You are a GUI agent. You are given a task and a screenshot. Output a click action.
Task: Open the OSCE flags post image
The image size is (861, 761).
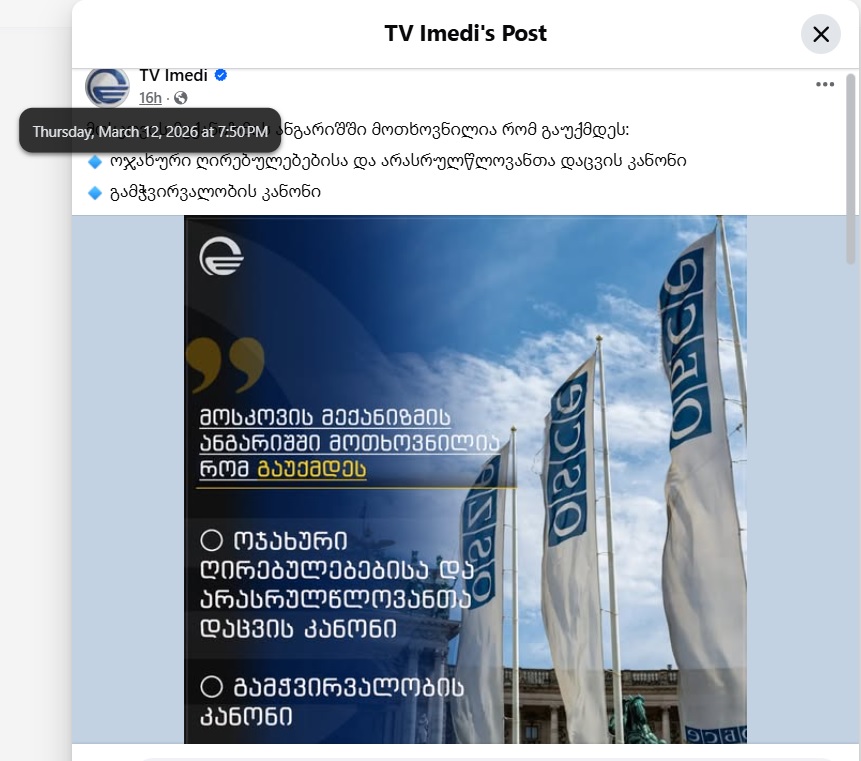[465, 479]
